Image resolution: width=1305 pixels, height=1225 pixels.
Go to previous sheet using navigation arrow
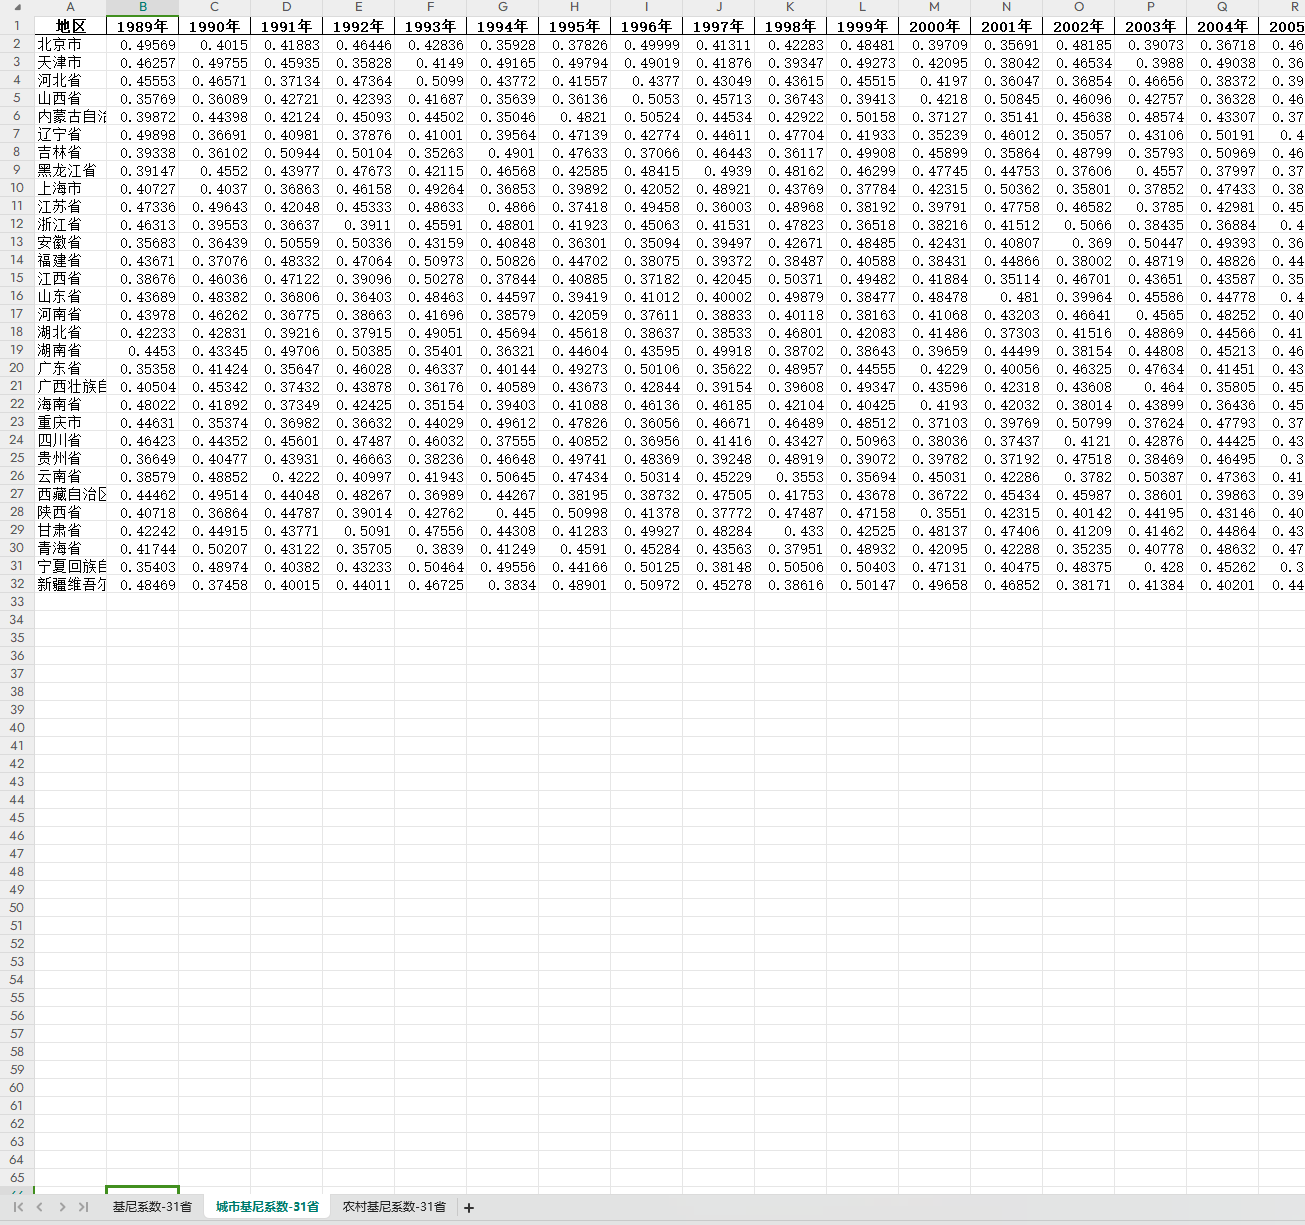click(40, 1207)
